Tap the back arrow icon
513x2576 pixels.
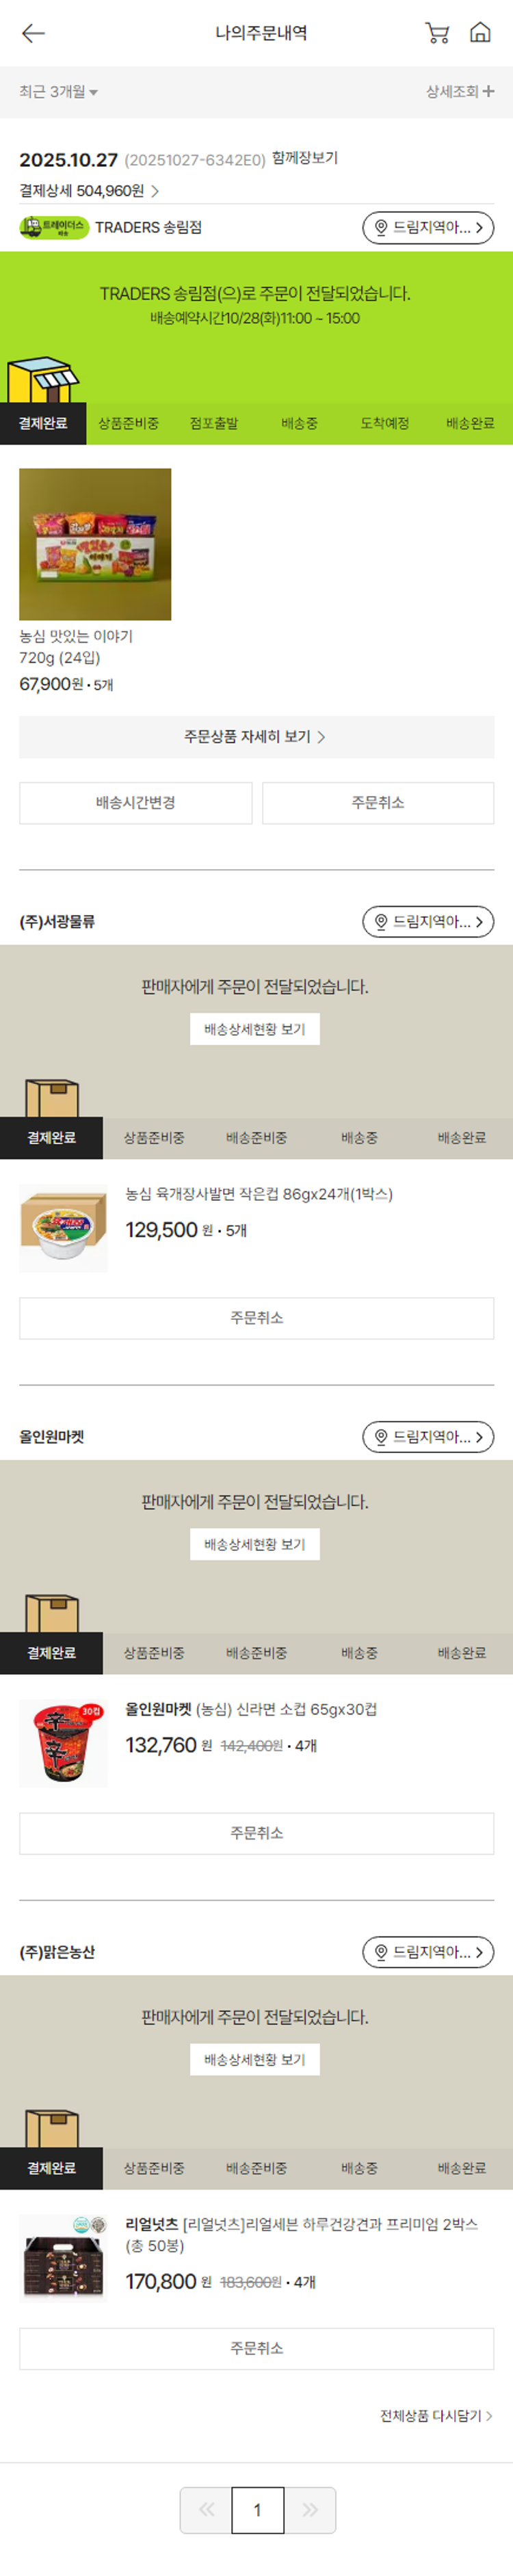(33, 33)
